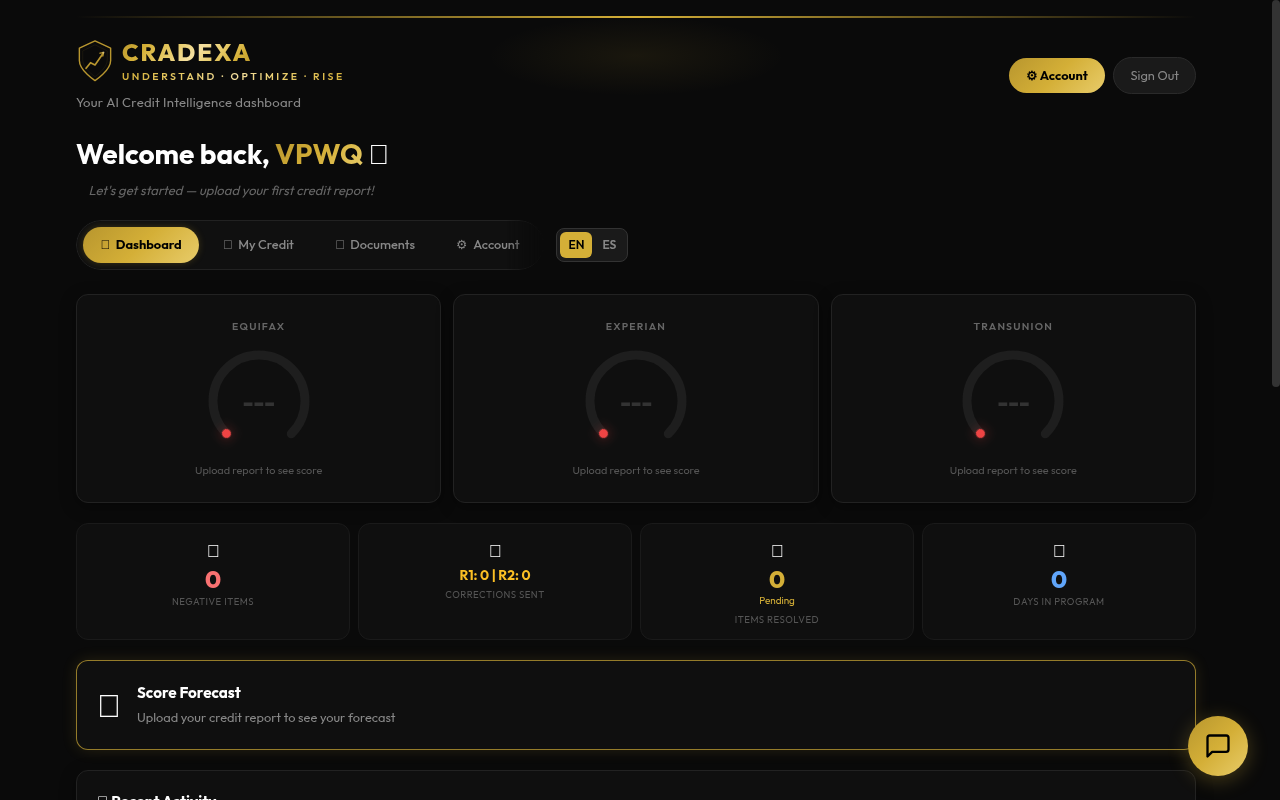Click the NEGATIVE ITEMS label
This screenshot has height=800, width=1280.
pyautogui.click(x=213, y=602)
